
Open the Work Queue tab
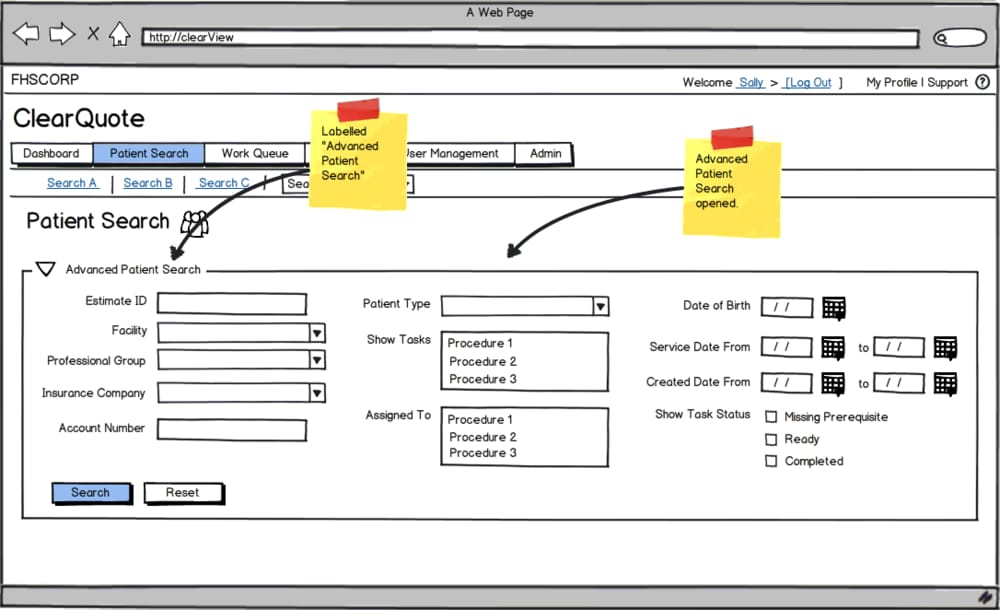point(254,153)
